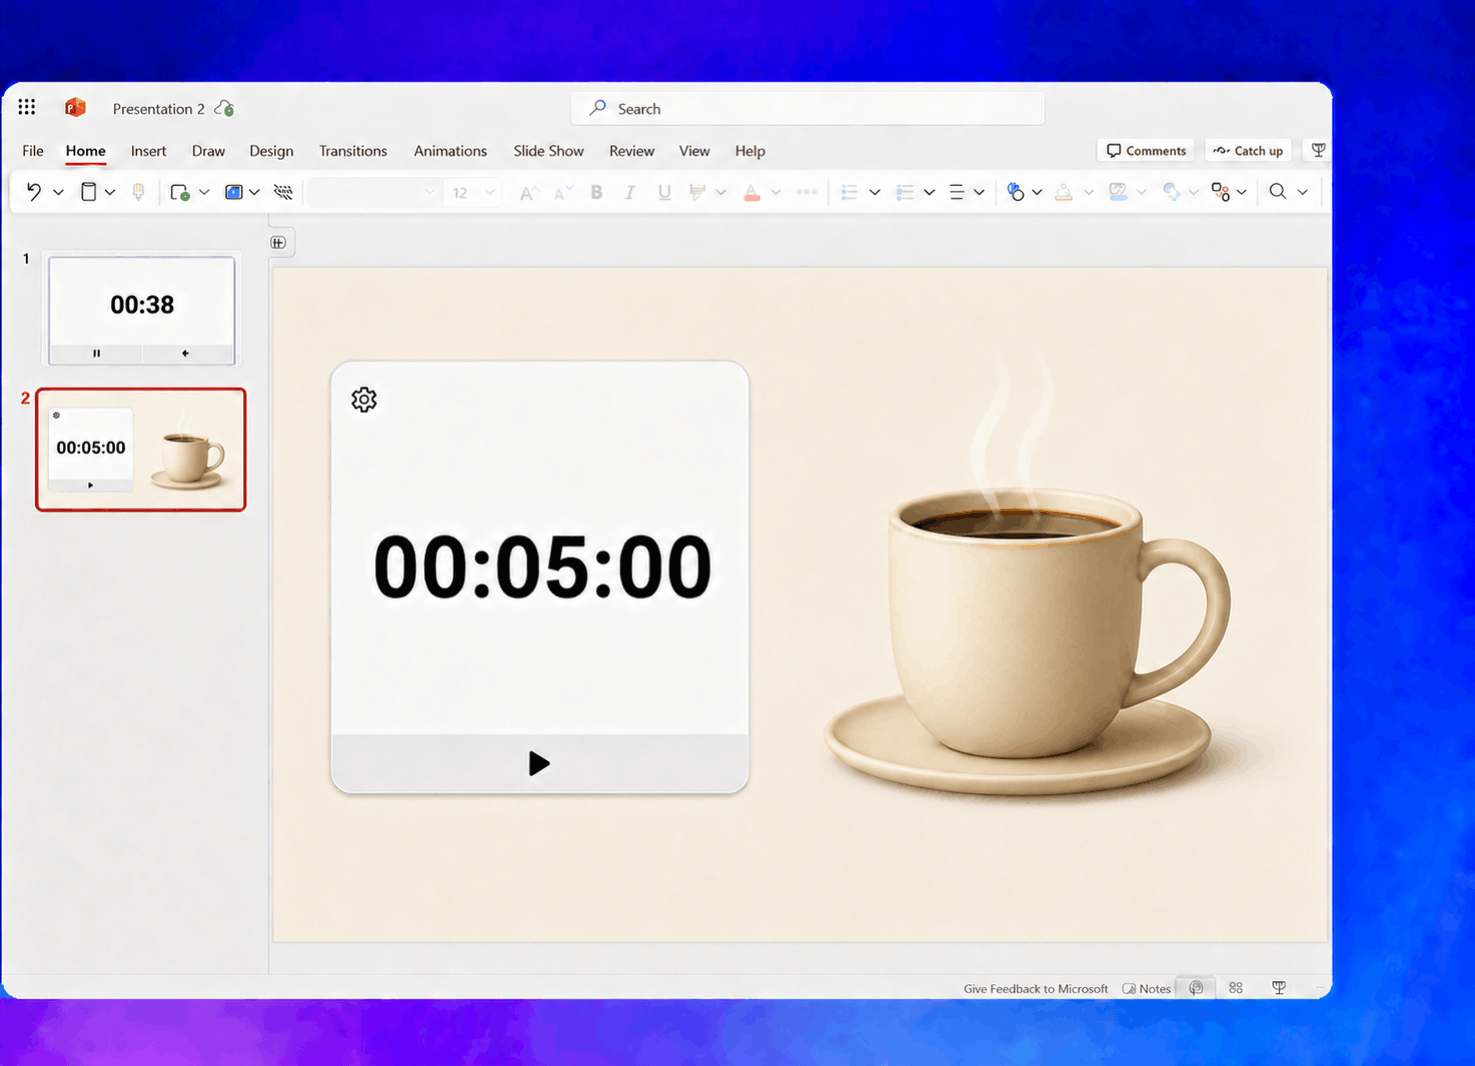Toggle Bold formatting
Screen dimensions: 1475x1066
pyautogui.click(x=596, y=192)
